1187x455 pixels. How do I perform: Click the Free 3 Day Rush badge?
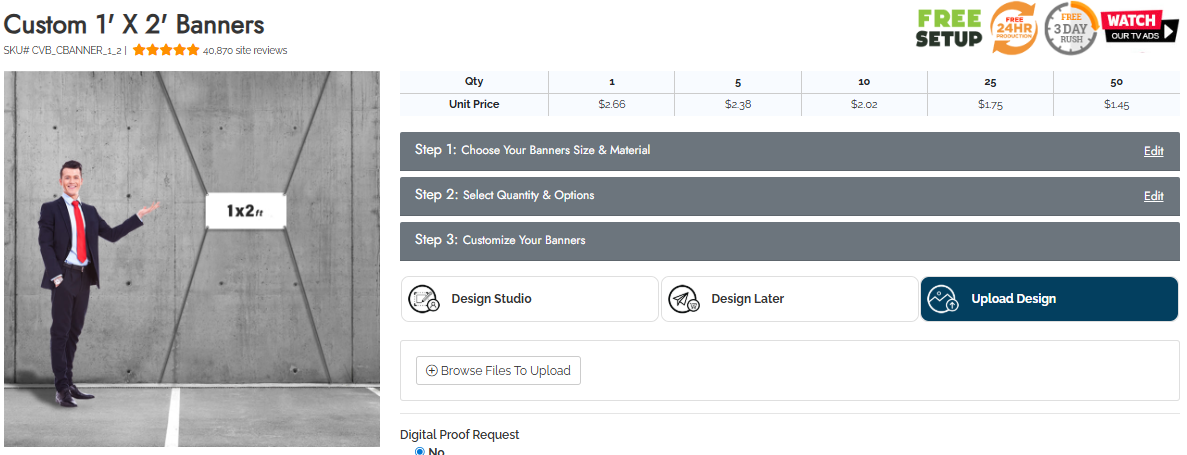pyautogui.click(x=1070, y=29)
